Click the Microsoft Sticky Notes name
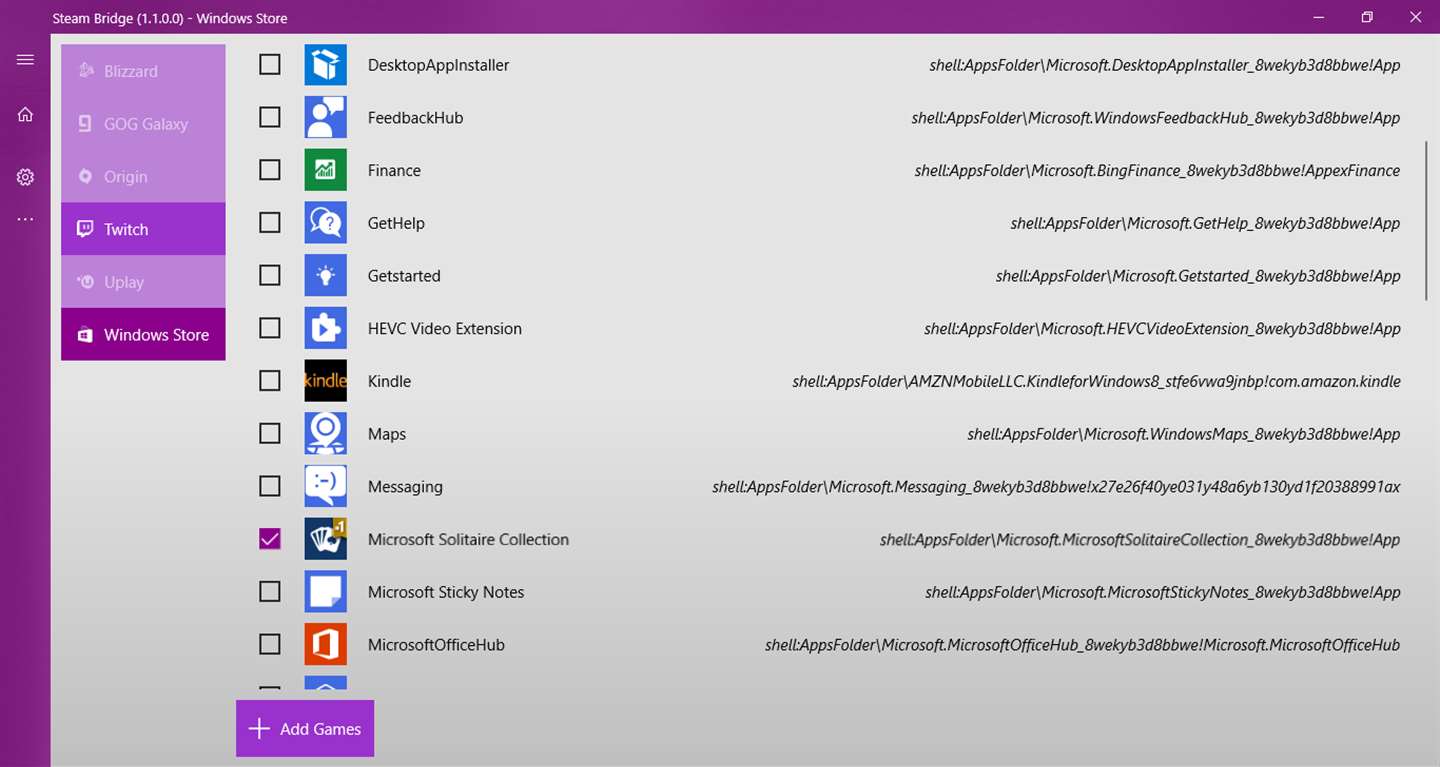 [x=446, y=592]
